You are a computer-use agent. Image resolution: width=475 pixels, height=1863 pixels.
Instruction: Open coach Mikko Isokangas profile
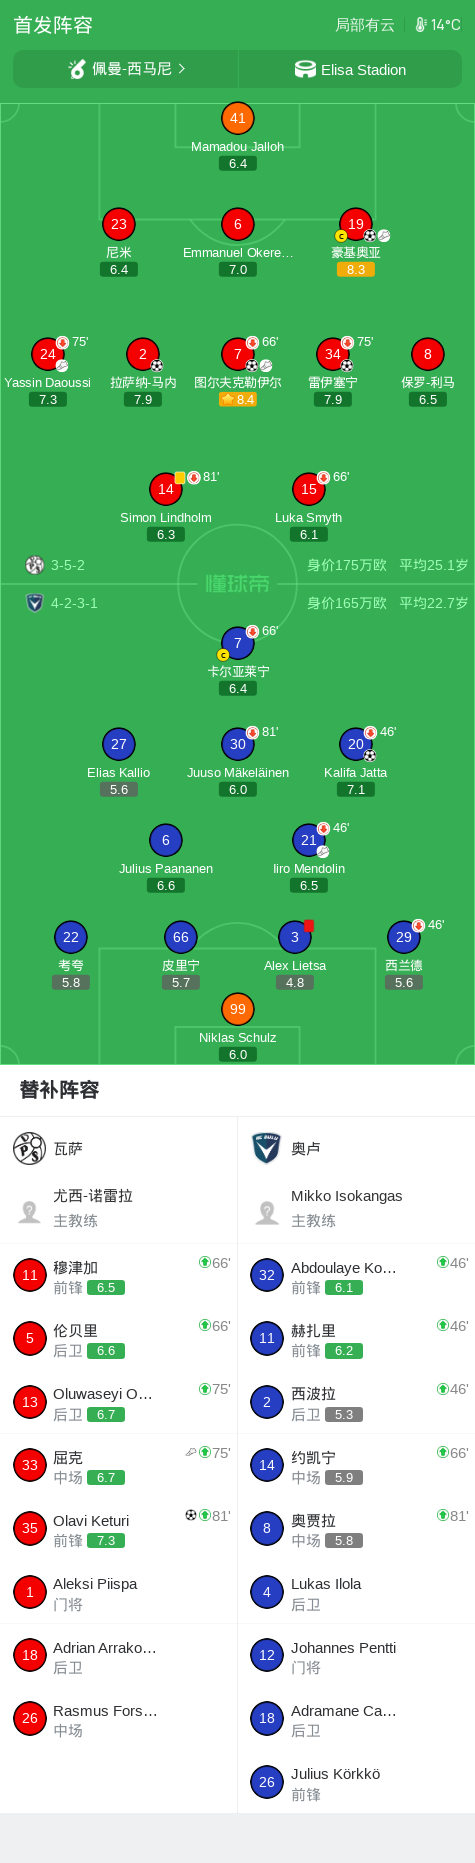(x=356, y=1208)
